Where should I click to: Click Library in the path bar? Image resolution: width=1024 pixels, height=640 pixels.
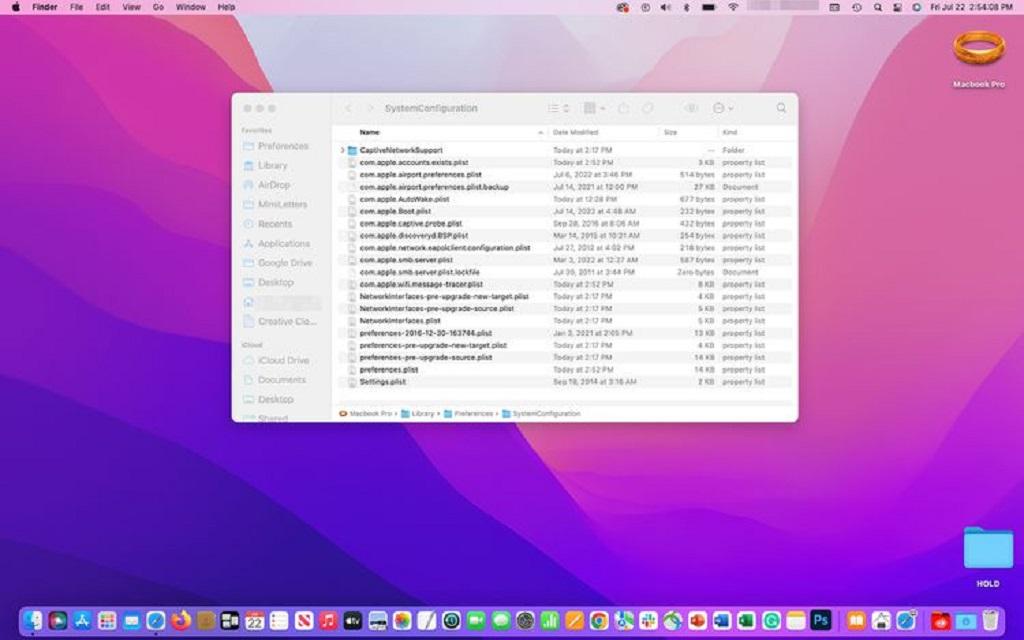pos(417,414)
